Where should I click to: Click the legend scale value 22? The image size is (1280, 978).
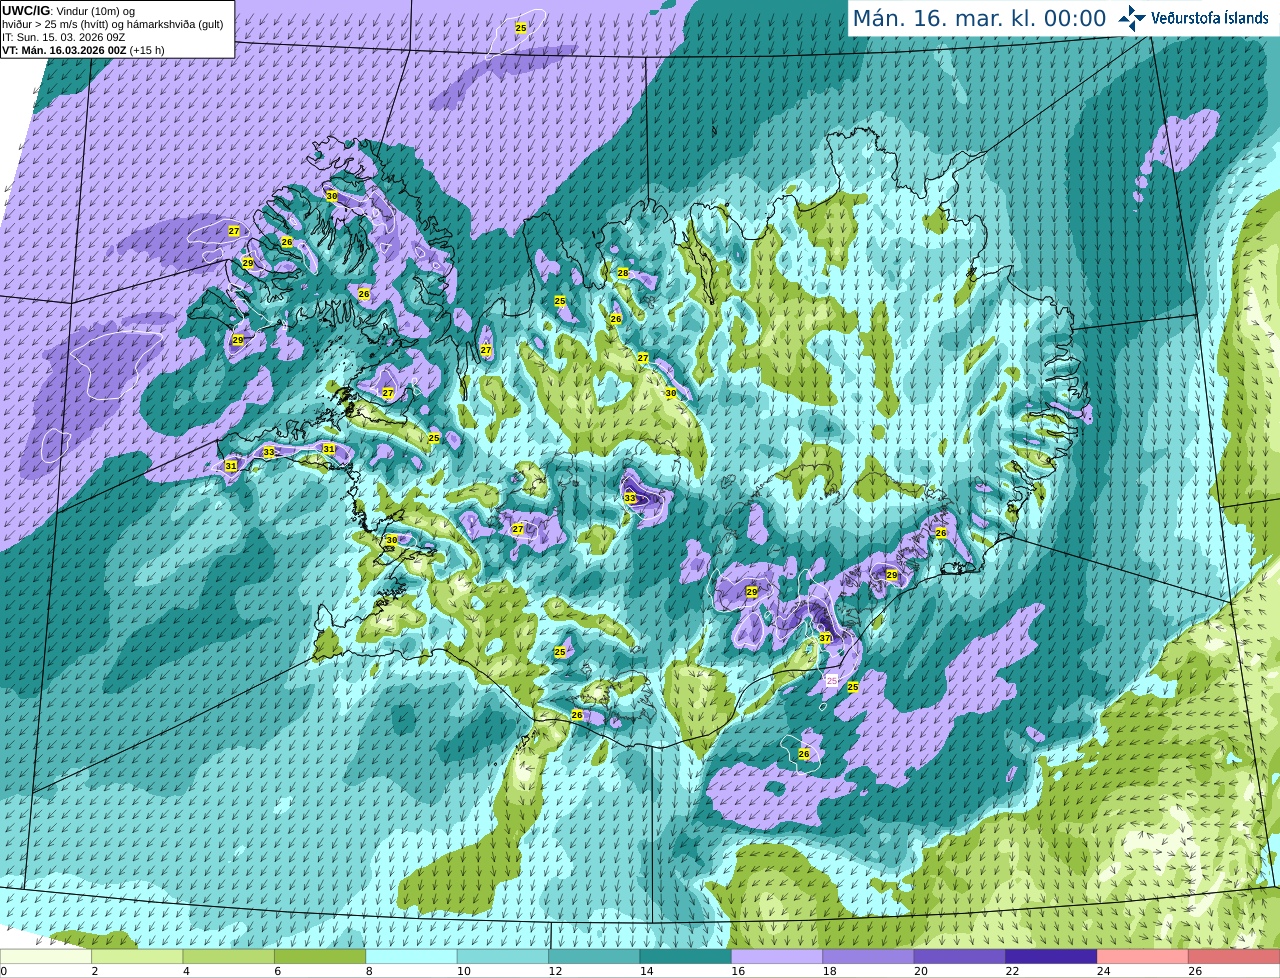[x=1013, y=971]
